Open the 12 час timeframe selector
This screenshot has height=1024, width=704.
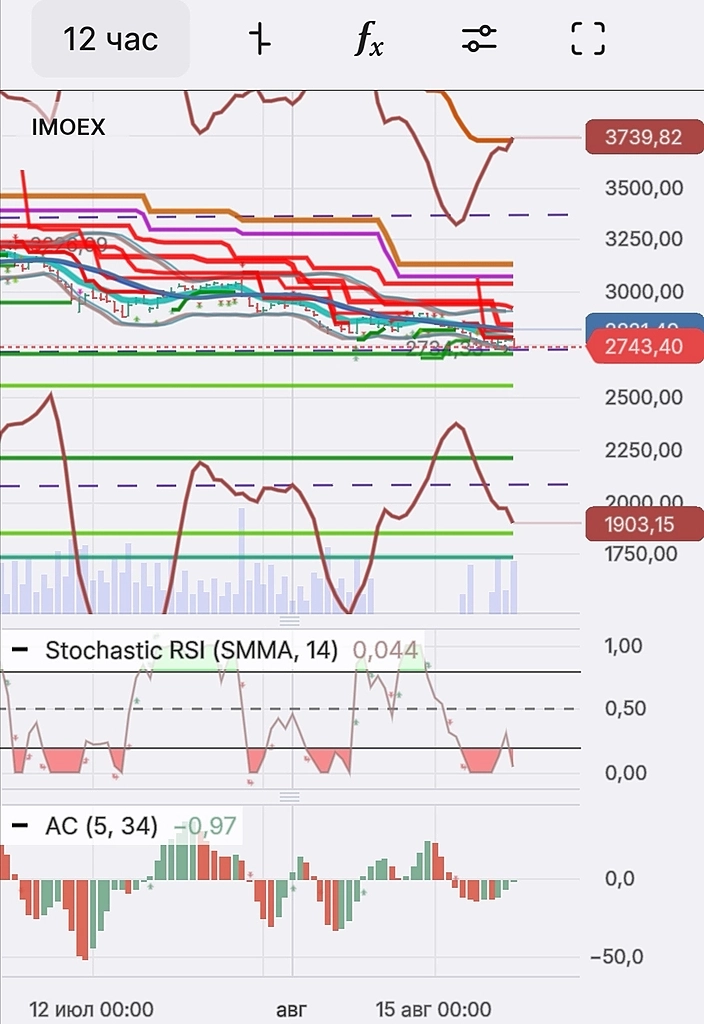tap(110, 39)
